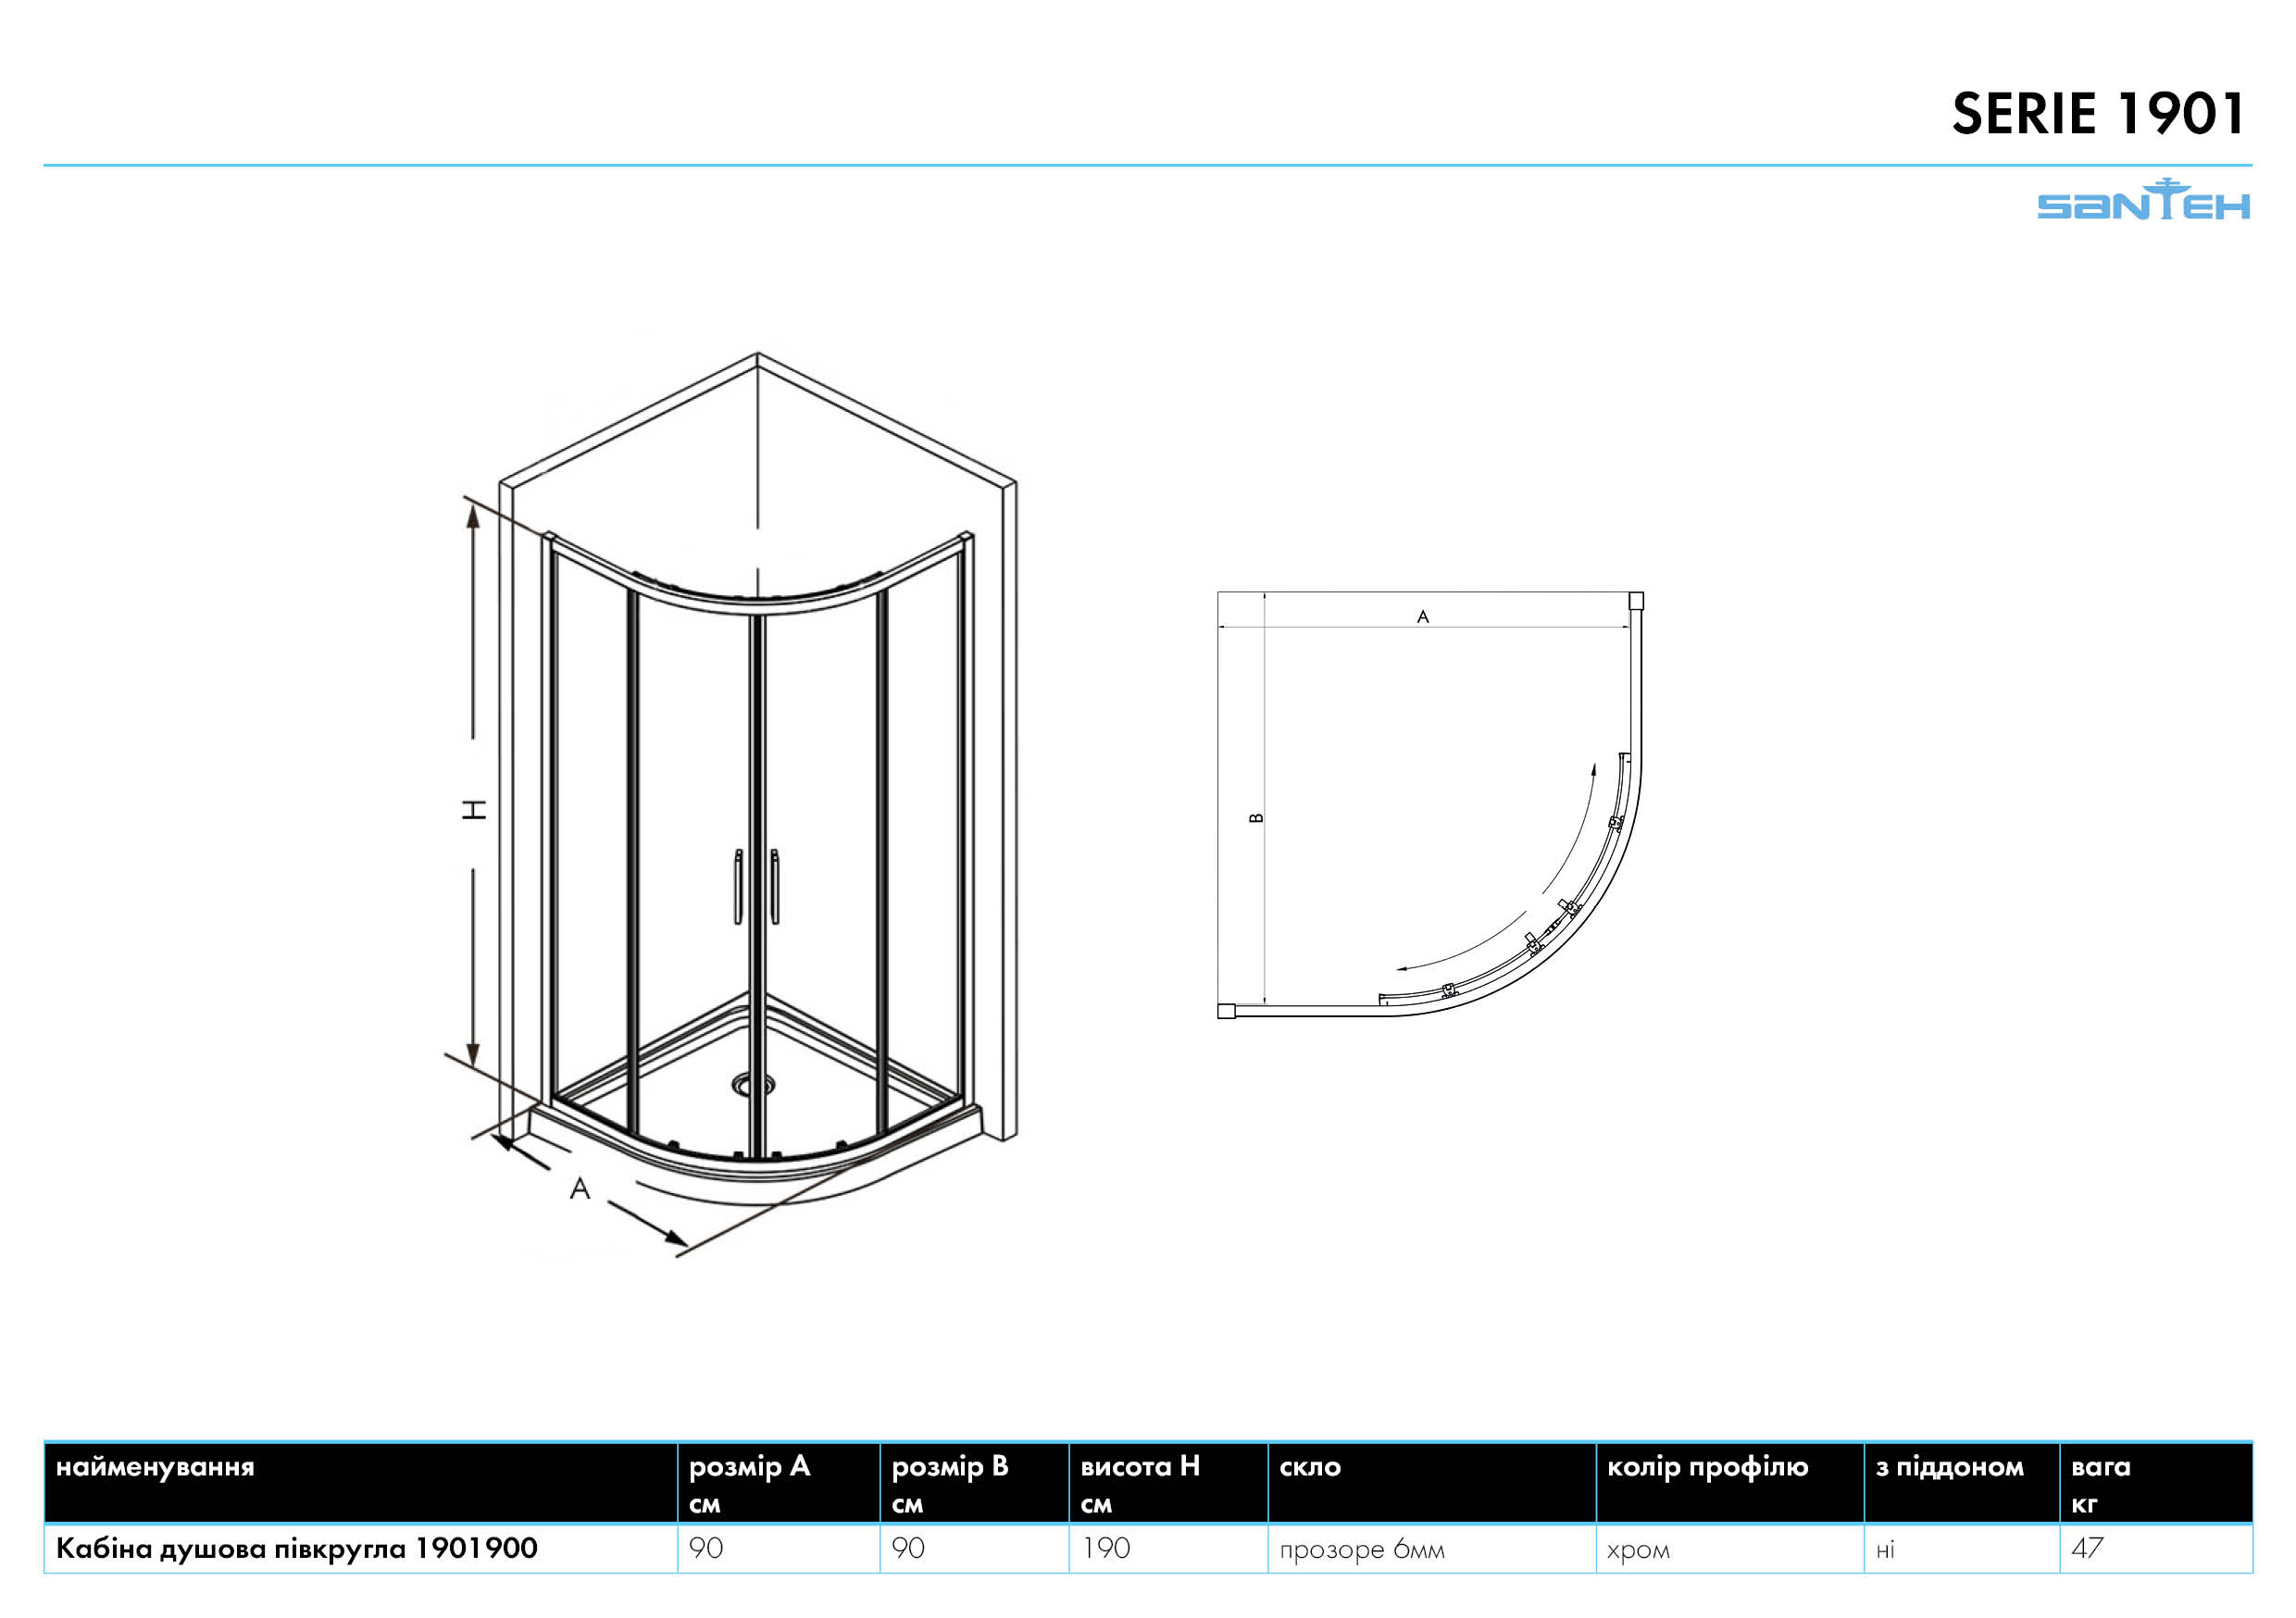Image resolution: width=2296 pixels, height=1618 pixels.
Task: Click the 'найменування' column header
Action: (155, 1467)
